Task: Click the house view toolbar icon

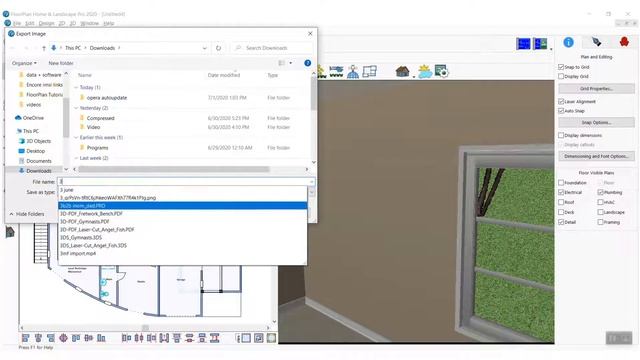Action: pyautogui.click(x=402, y=72)
